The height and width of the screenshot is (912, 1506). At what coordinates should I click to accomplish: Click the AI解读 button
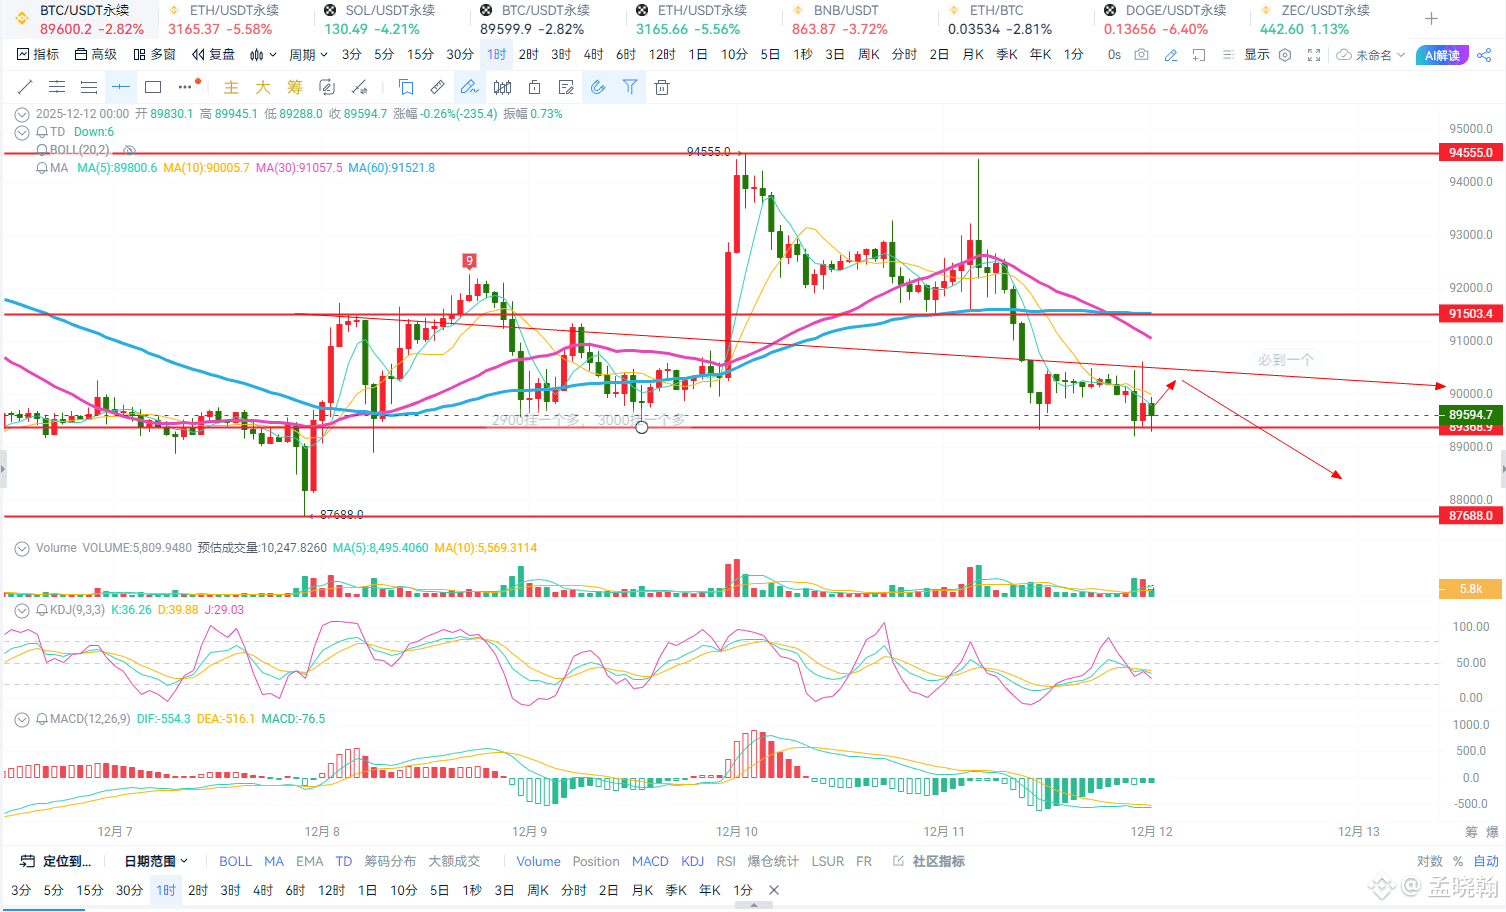(x=1442, y=55)
